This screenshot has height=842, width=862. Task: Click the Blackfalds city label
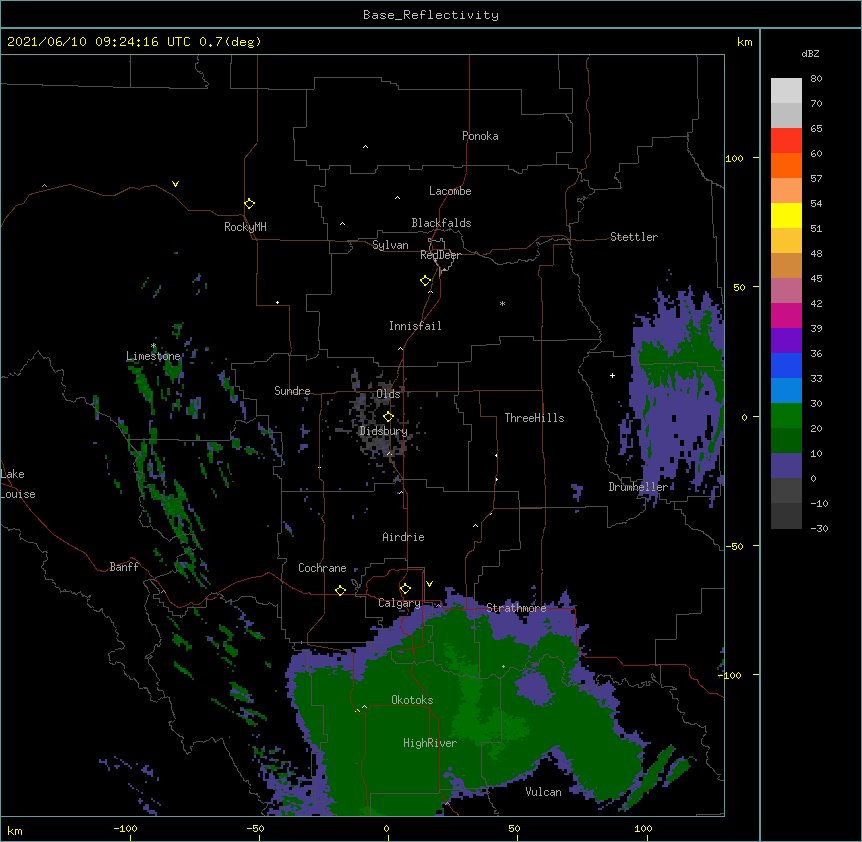tap(441, 223)
